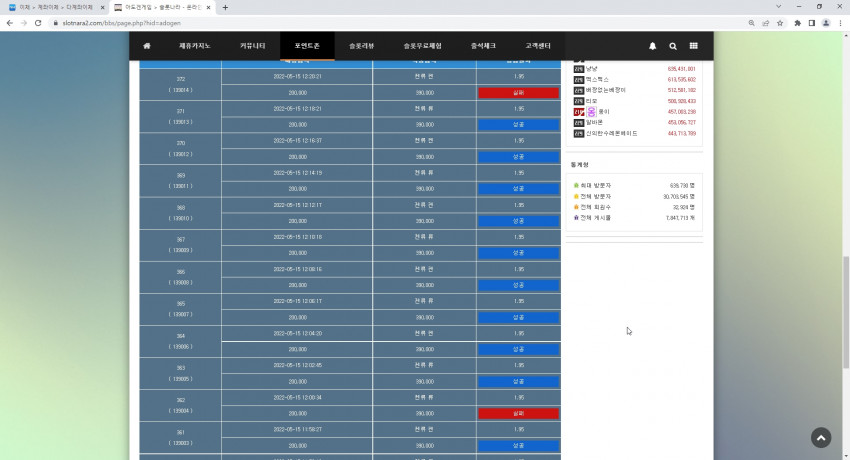Bookmark this page with star icon
Screen dimensions: 850x460
pyautogui.click(x=780, y=23)
